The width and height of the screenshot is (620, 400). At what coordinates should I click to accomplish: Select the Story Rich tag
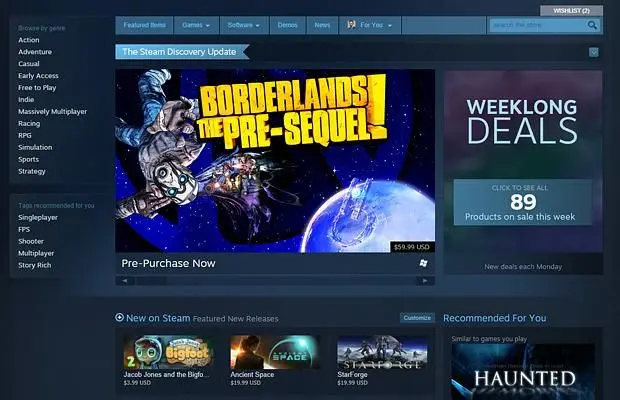(x=34, y=265)
